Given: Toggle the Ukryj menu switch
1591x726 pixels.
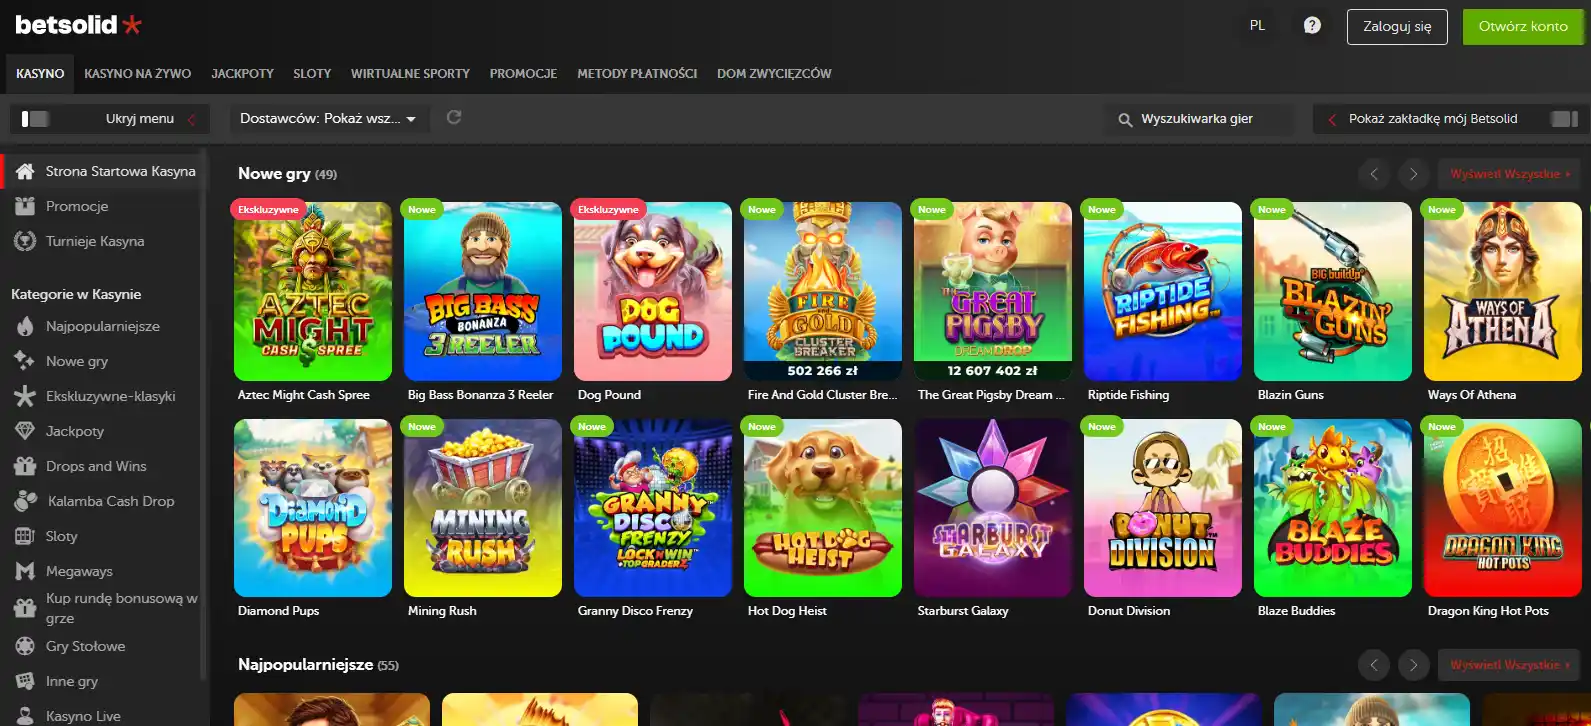Looking at the screenshot, I should (x=35, y=119).
